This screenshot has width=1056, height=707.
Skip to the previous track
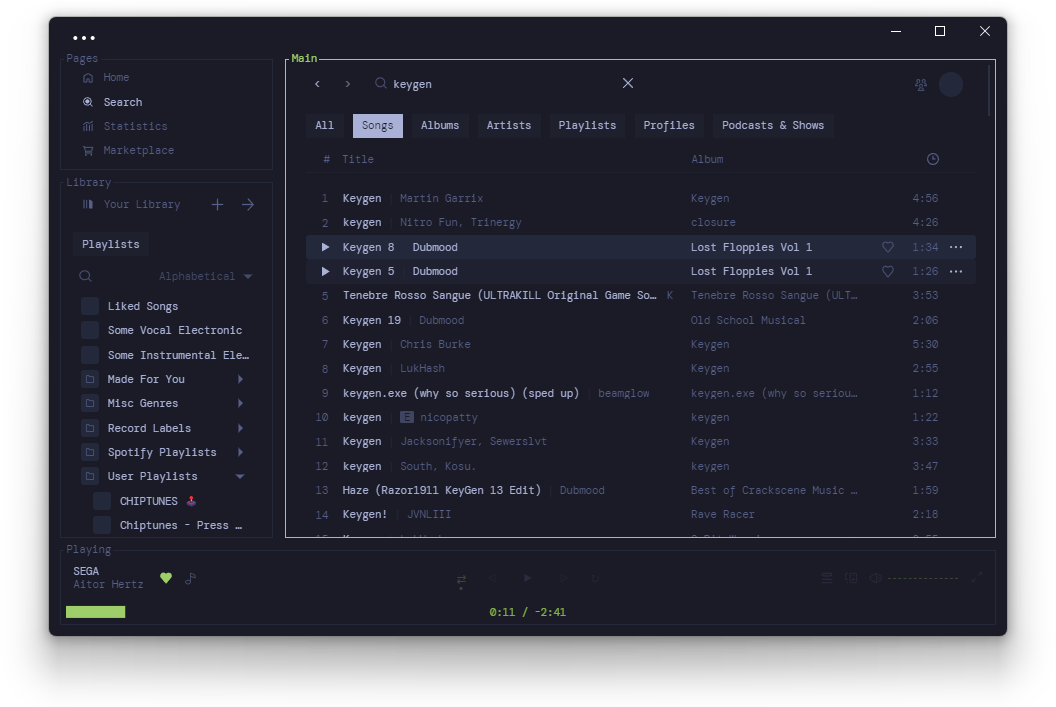[x=492, y=578]
